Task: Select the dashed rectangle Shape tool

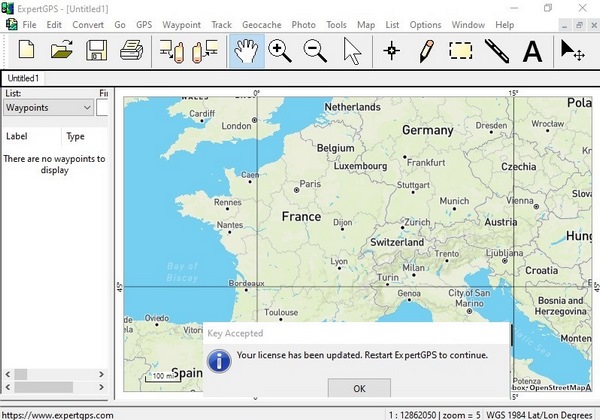Action: pyautogui.click(x=460, y=51)
